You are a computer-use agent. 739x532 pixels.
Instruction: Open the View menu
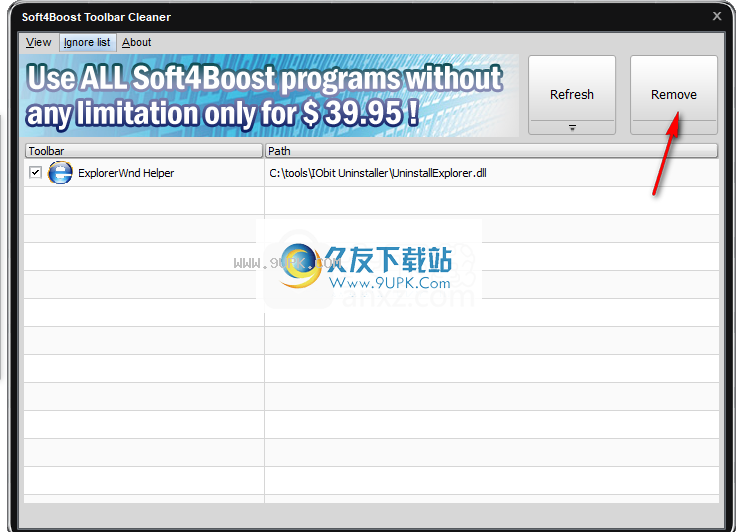(38, 42)
